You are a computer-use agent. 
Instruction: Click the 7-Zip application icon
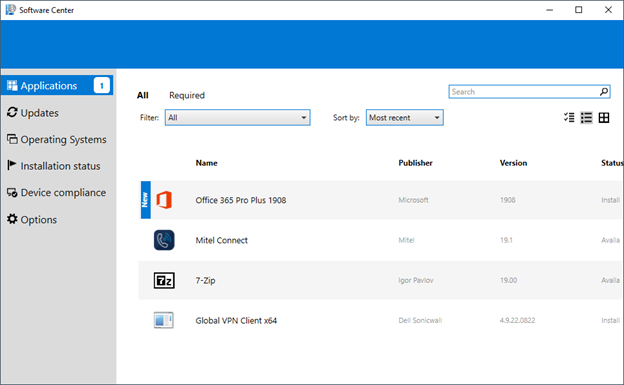click(x=164, y=280)
